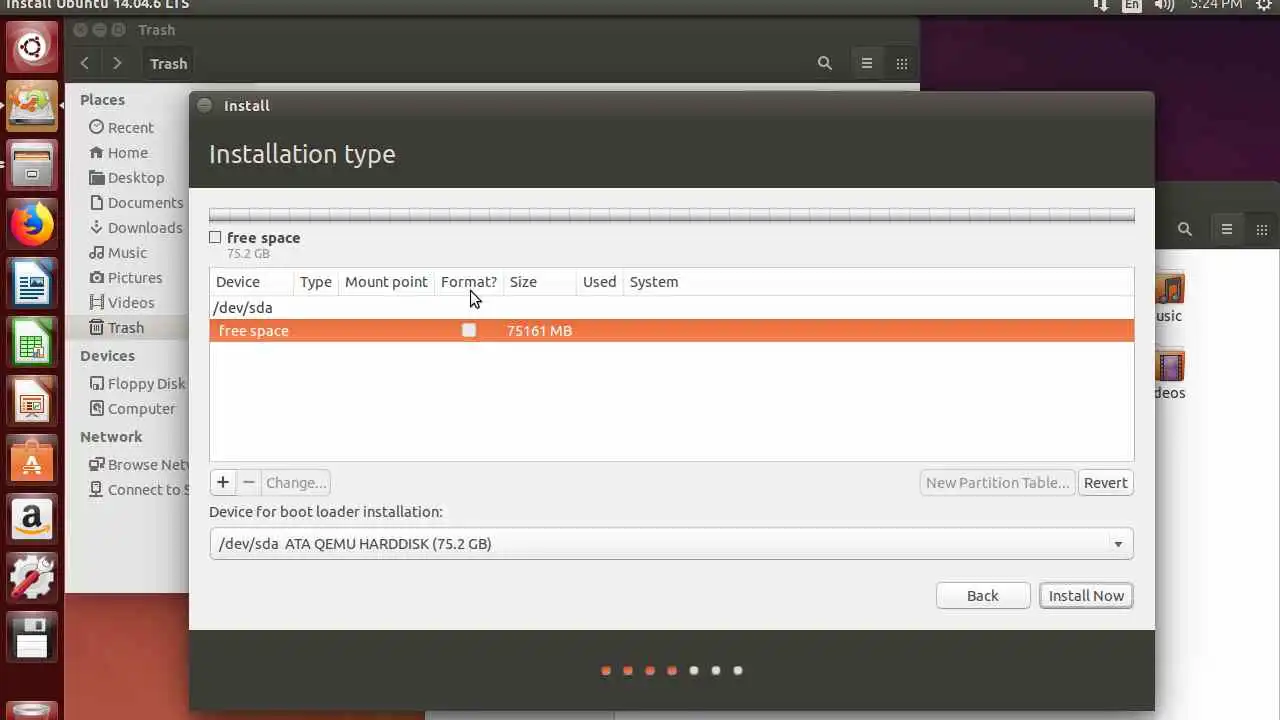This screenshot has width=1280, height=720.
Task: Click grid view icon in rear Files window
Action: pos(1262,229)
